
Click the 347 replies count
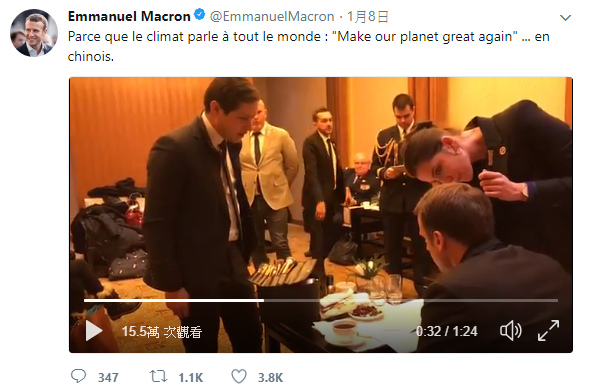coord(108,378)
